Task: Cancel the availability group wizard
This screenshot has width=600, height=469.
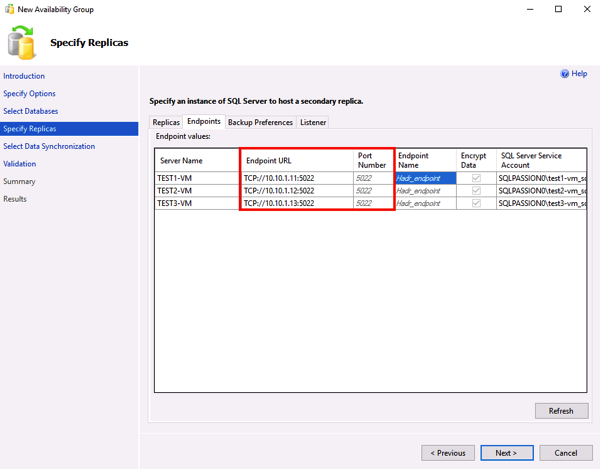Action: 566,453
